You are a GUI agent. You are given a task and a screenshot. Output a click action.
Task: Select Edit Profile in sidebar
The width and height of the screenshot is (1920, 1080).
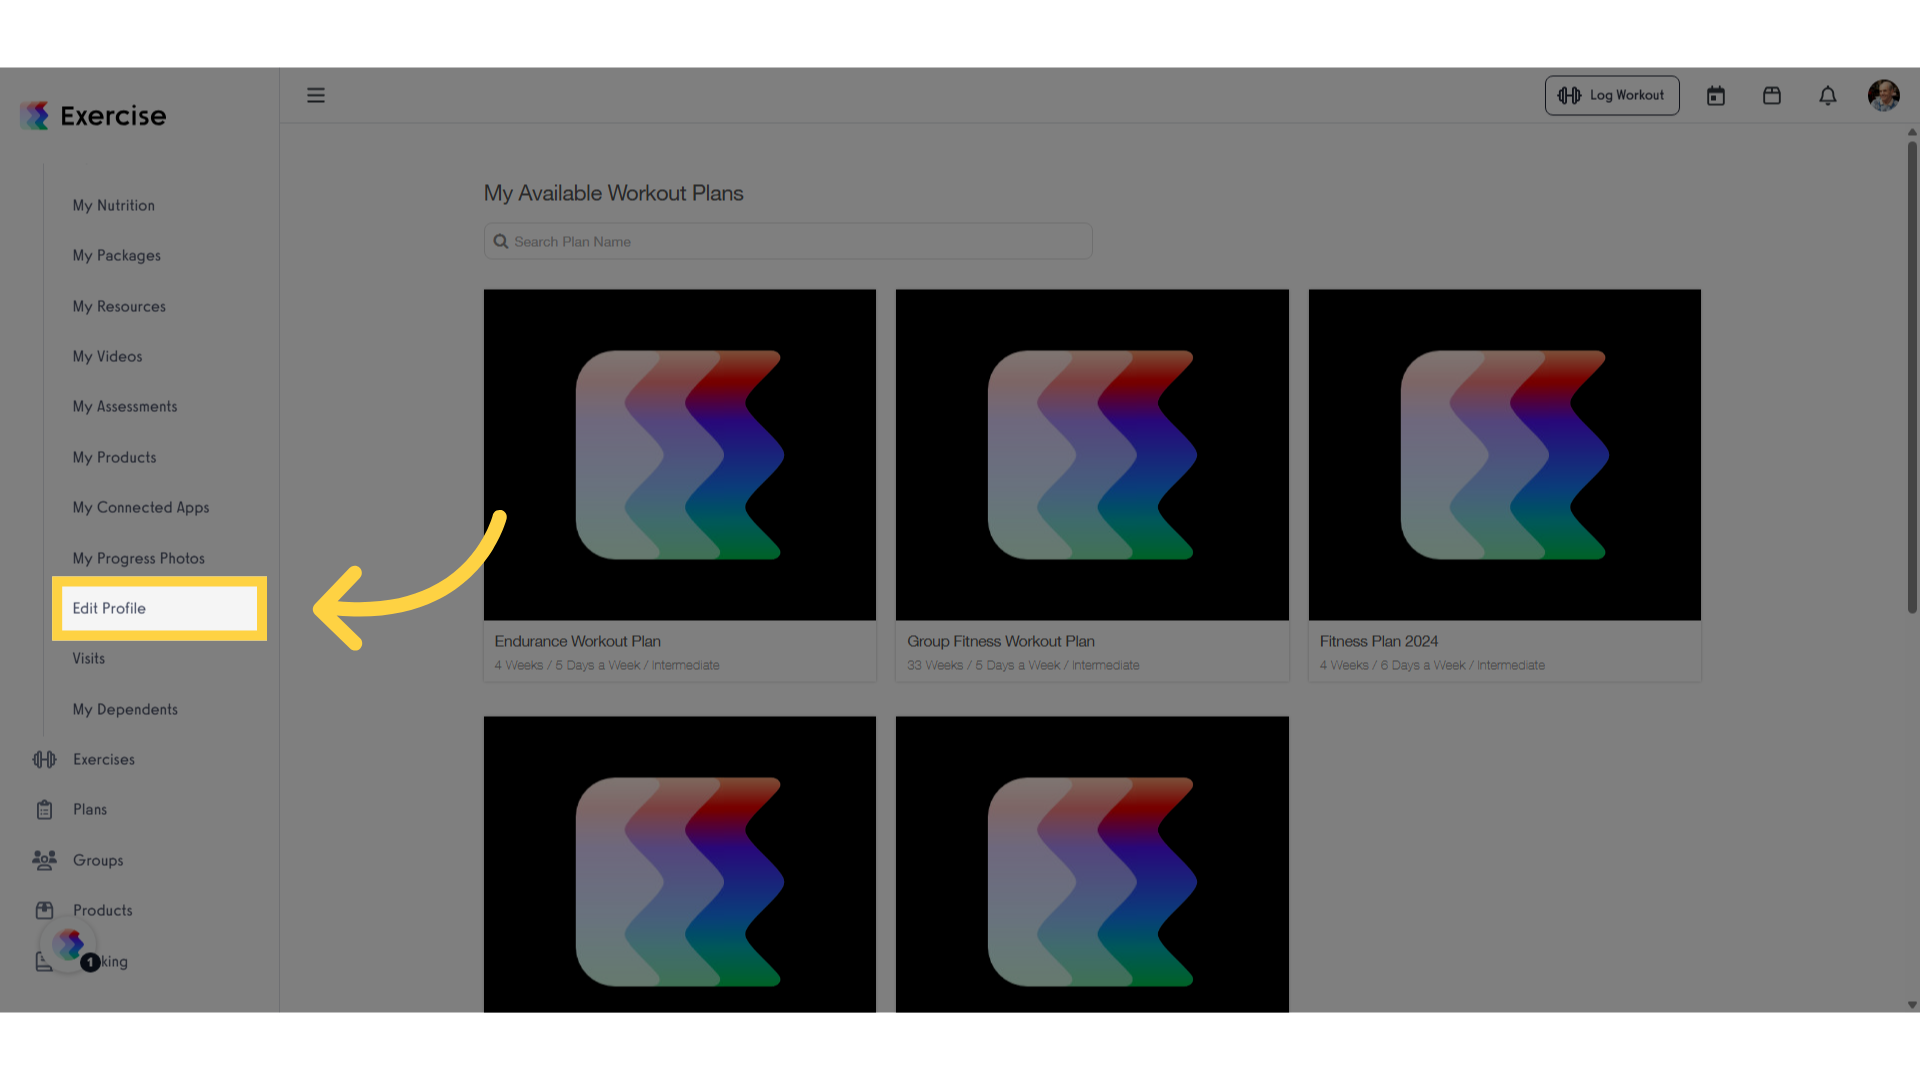[159, 608]
